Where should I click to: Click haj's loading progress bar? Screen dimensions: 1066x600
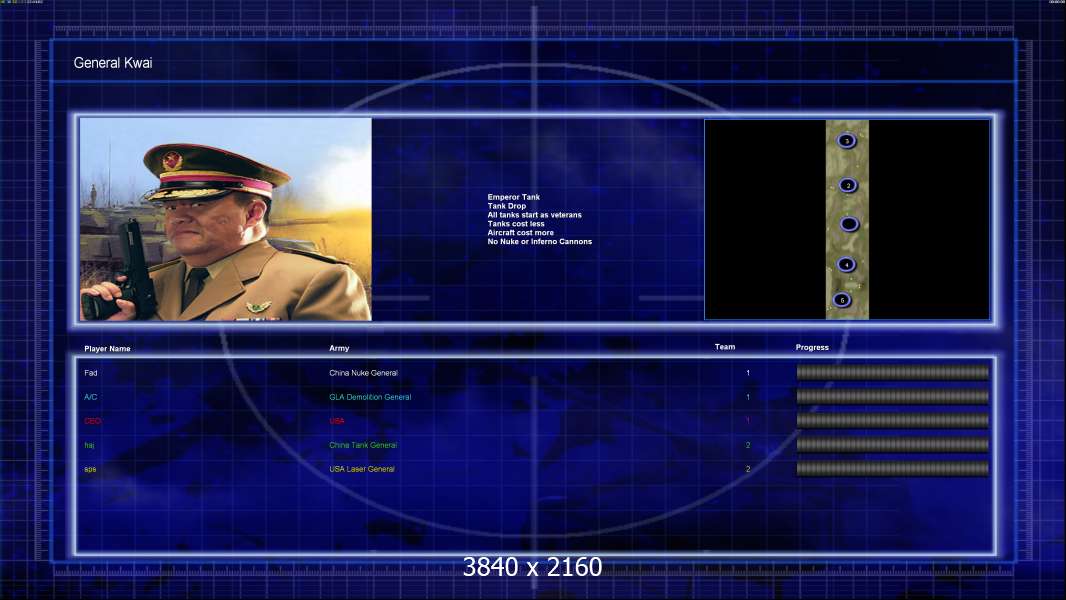point(893,444)
